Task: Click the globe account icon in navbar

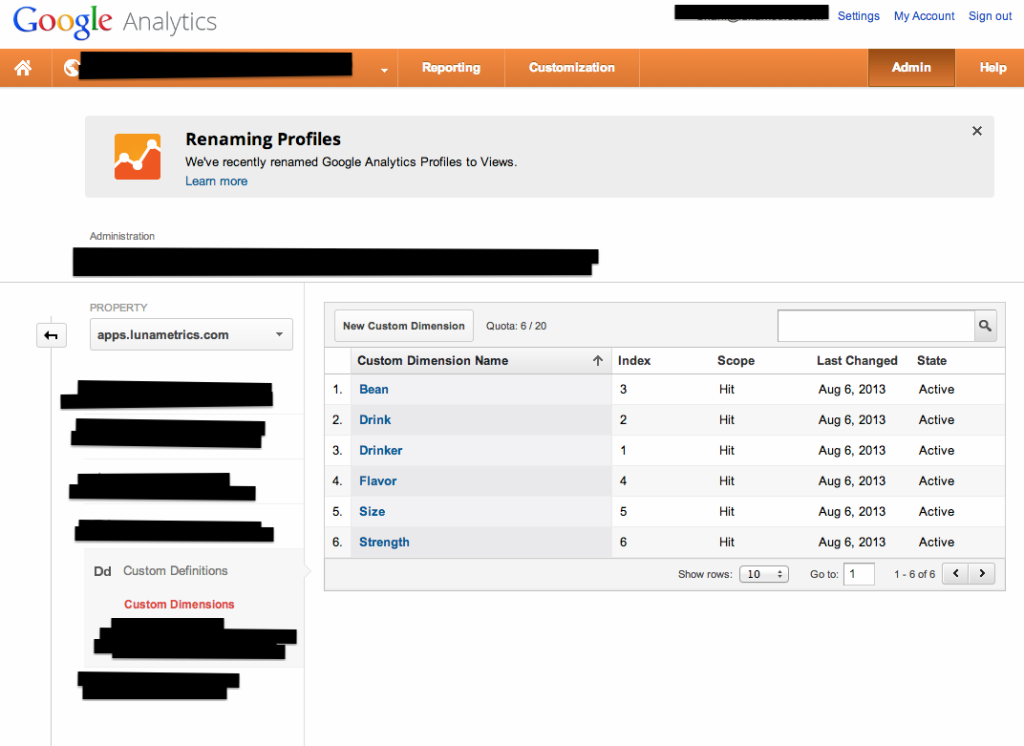Action: (x=71, y=67)
